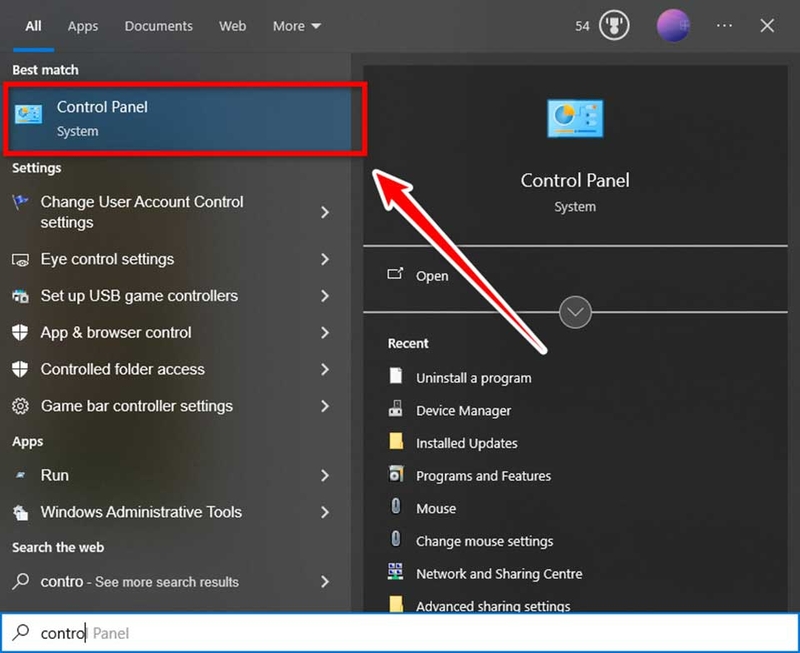Open recent item Installed Updates
The image size is (800, 653).
tap(466, 443)
